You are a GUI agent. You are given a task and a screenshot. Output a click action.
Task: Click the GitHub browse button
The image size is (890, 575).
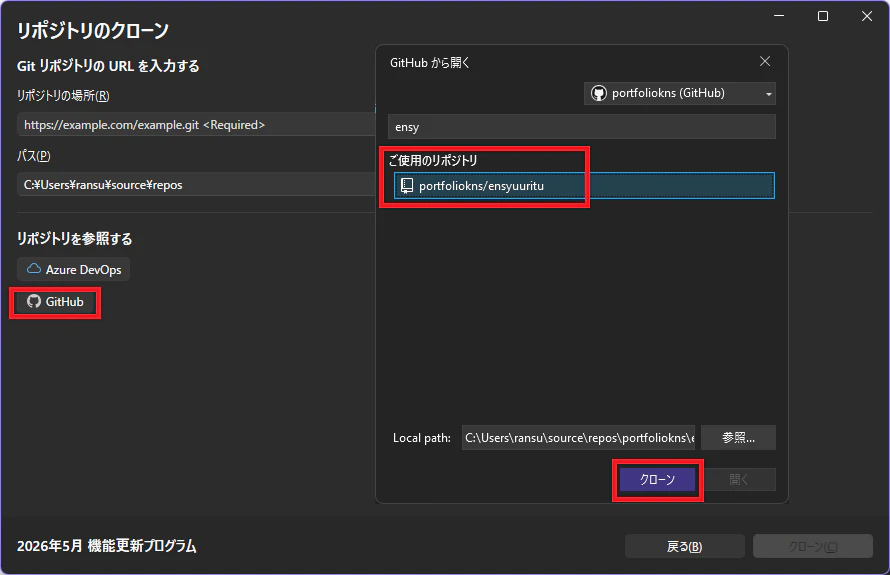56,302
